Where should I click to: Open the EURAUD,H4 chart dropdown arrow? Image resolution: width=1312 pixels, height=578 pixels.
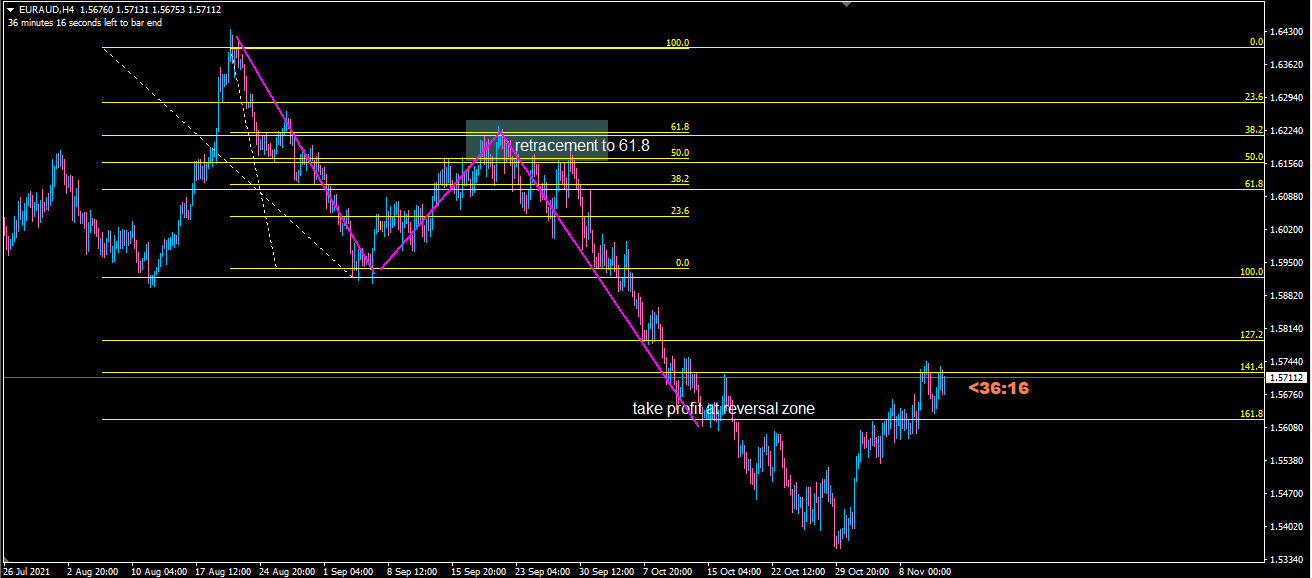pyautogui.click(x=10, y=10)
